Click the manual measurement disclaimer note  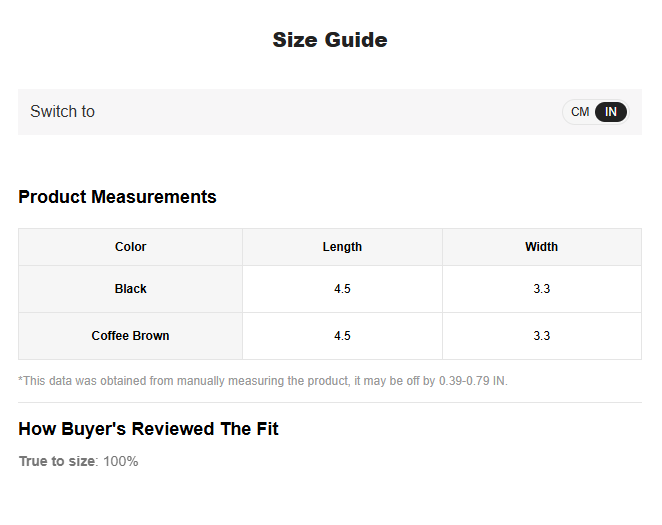click(263, 381)
